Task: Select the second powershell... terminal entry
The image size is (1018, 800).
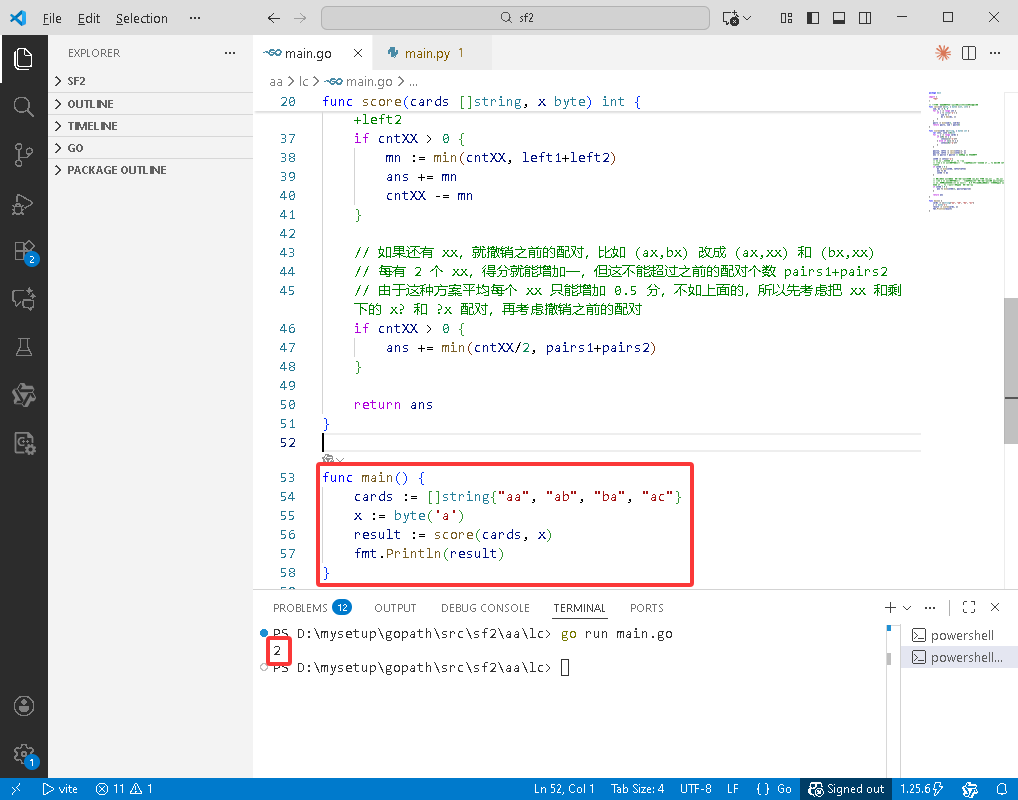Action: (x=958, y=657)
